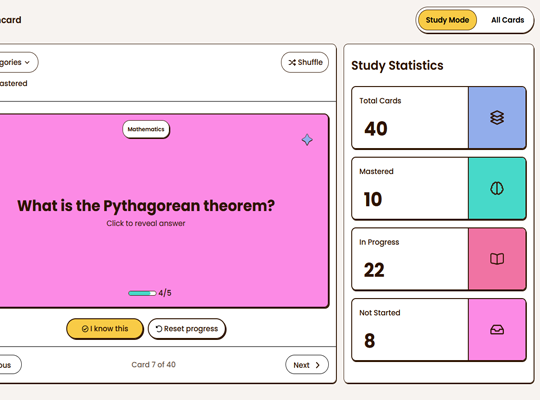Viewport: 540px width, 400px height.
Task: Reveal the Pythagorean theorem answer
Action: click(146, 211)
